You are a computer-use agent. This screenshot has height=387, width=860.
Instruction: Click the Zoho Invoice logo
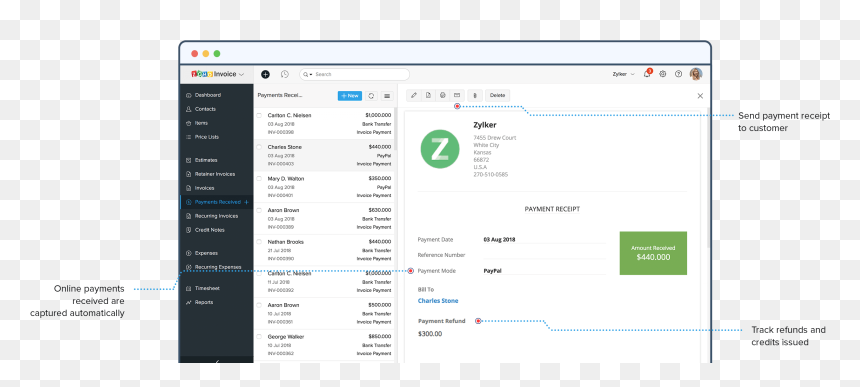[213, 74]
